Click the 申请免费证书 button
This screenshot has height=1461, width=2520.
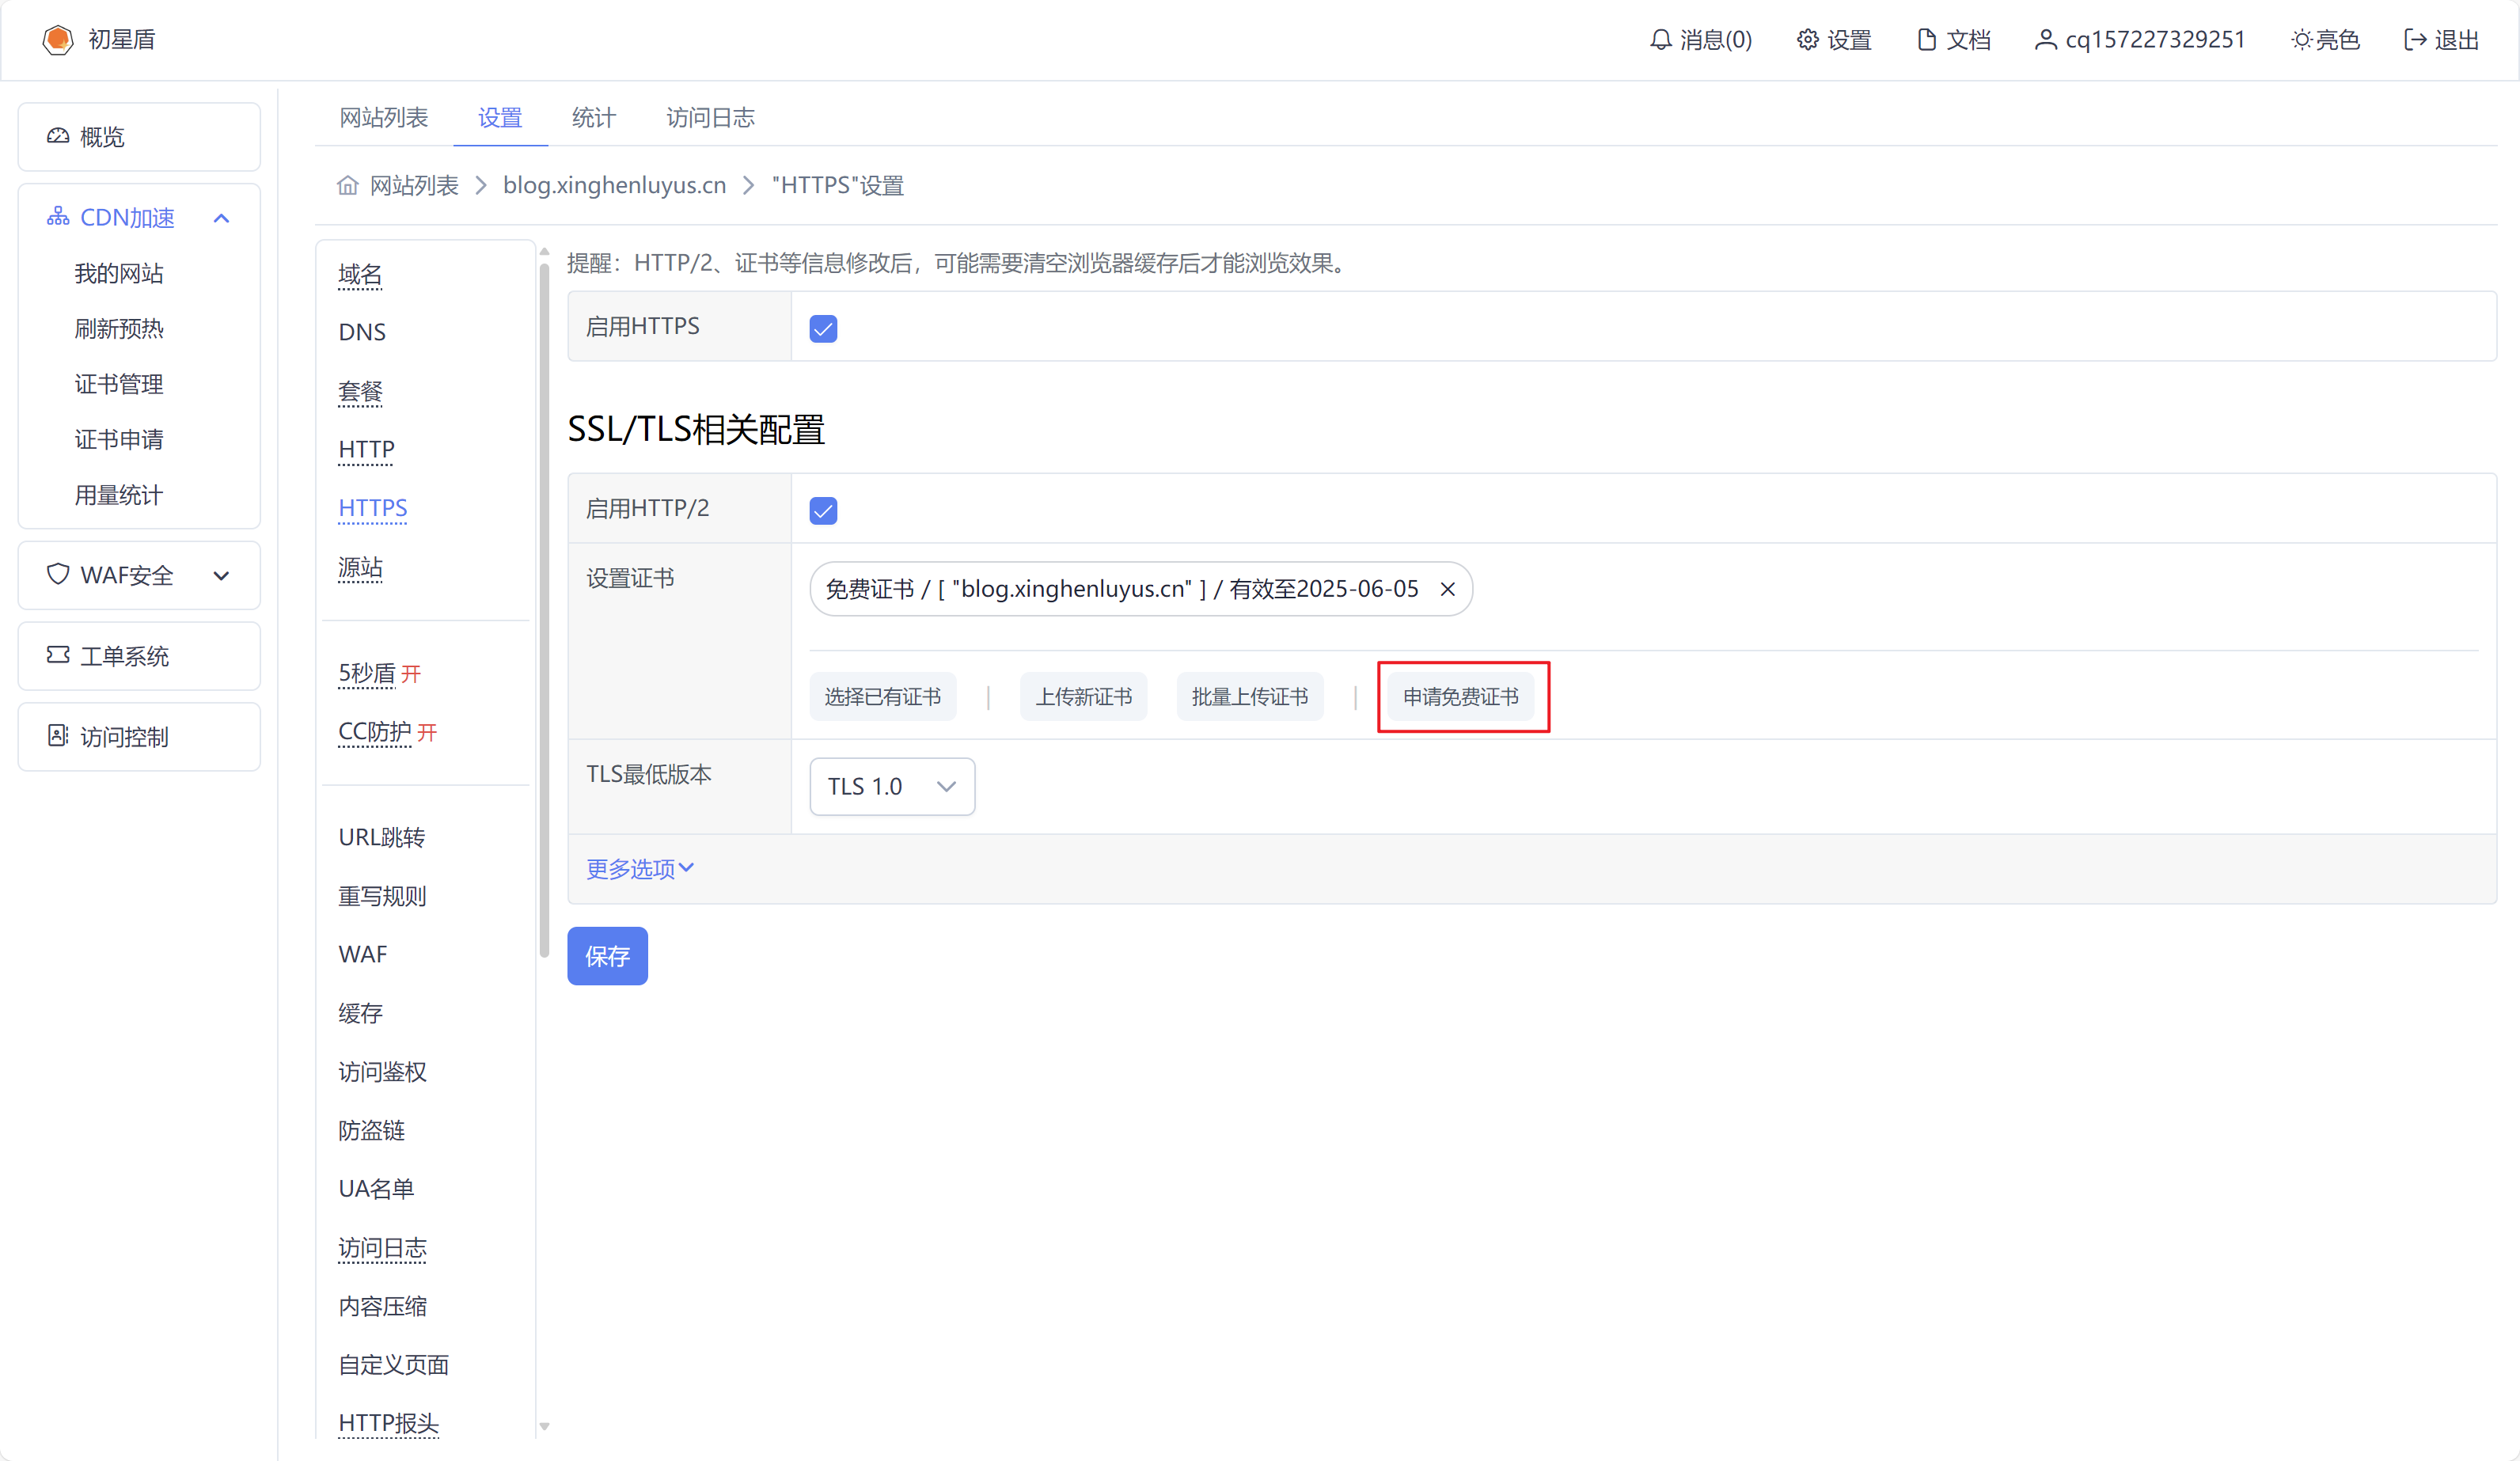click(1460, 697)
